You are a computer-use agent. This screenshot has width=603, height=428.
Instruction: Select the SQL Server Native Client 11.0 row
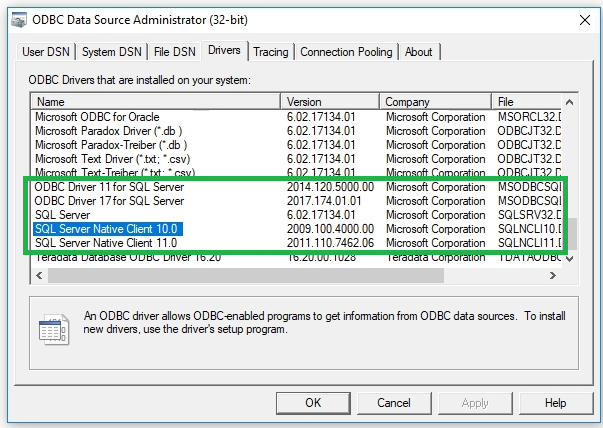tap(105, 243)
